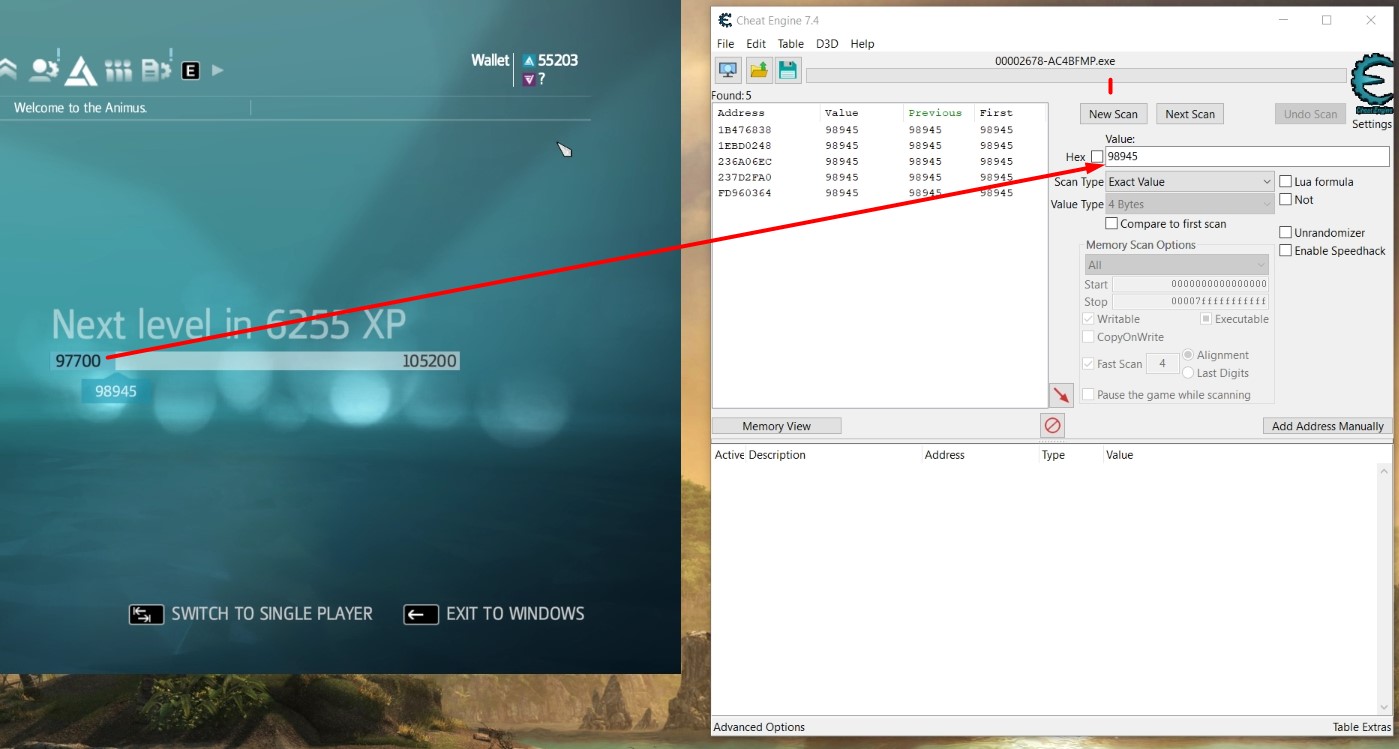Viewport: 1399px width, 749px height.
Task: Select the three-people group icon in game
Action: click(x=118, y=70)
